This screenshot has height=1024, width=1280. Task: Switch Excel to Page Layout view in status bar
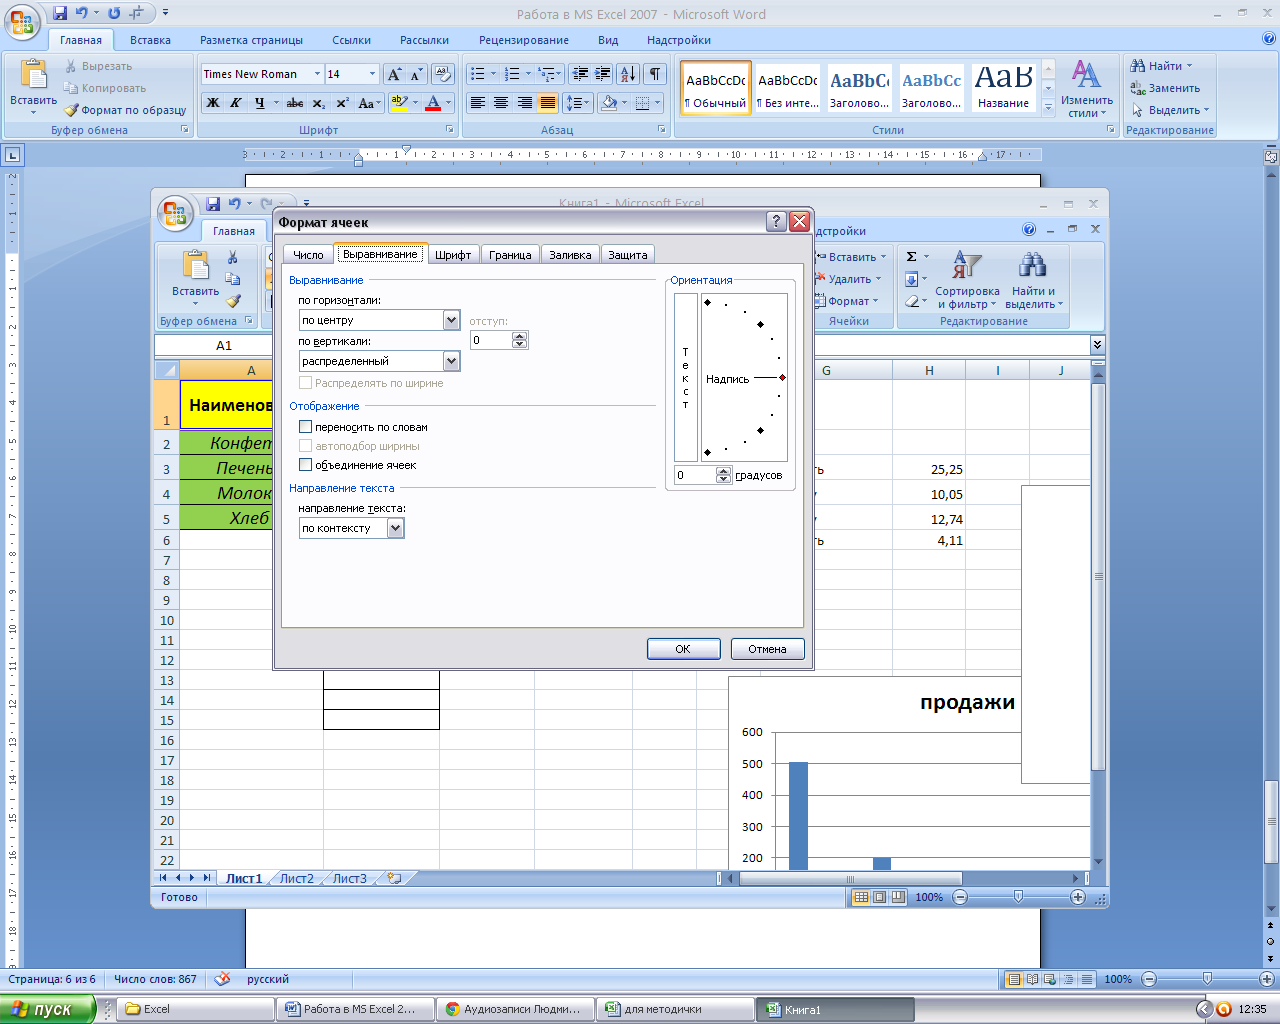point(880,897)
